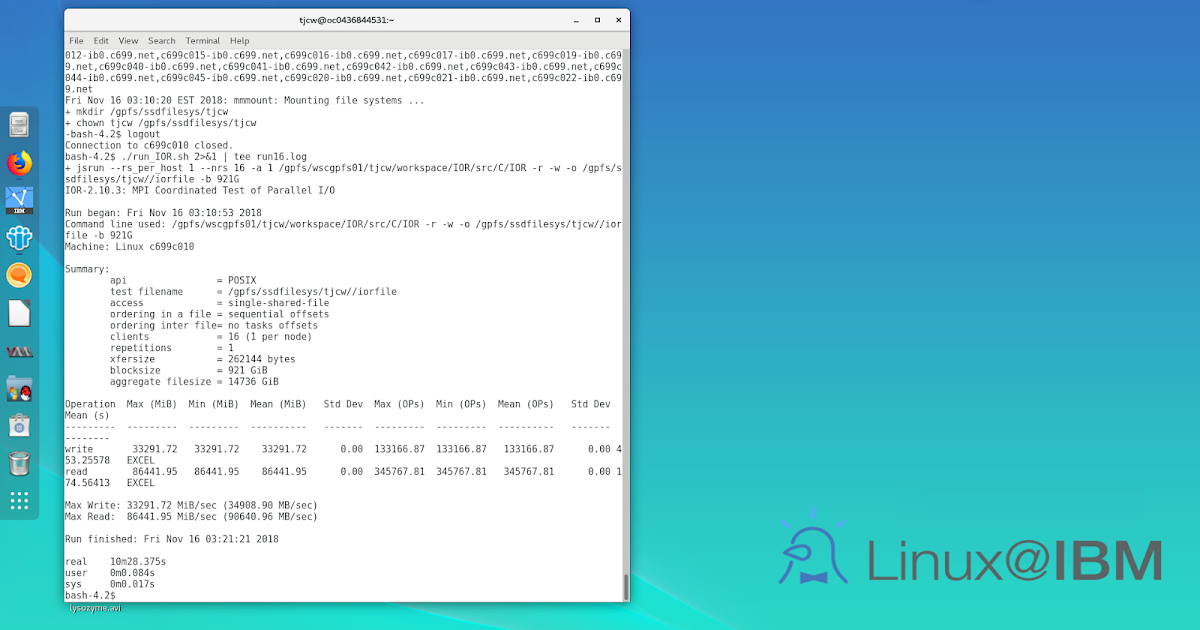Open IBM Notes from the dock
The width and height of the screenshot is (1200, 630).
coord(19,237)
